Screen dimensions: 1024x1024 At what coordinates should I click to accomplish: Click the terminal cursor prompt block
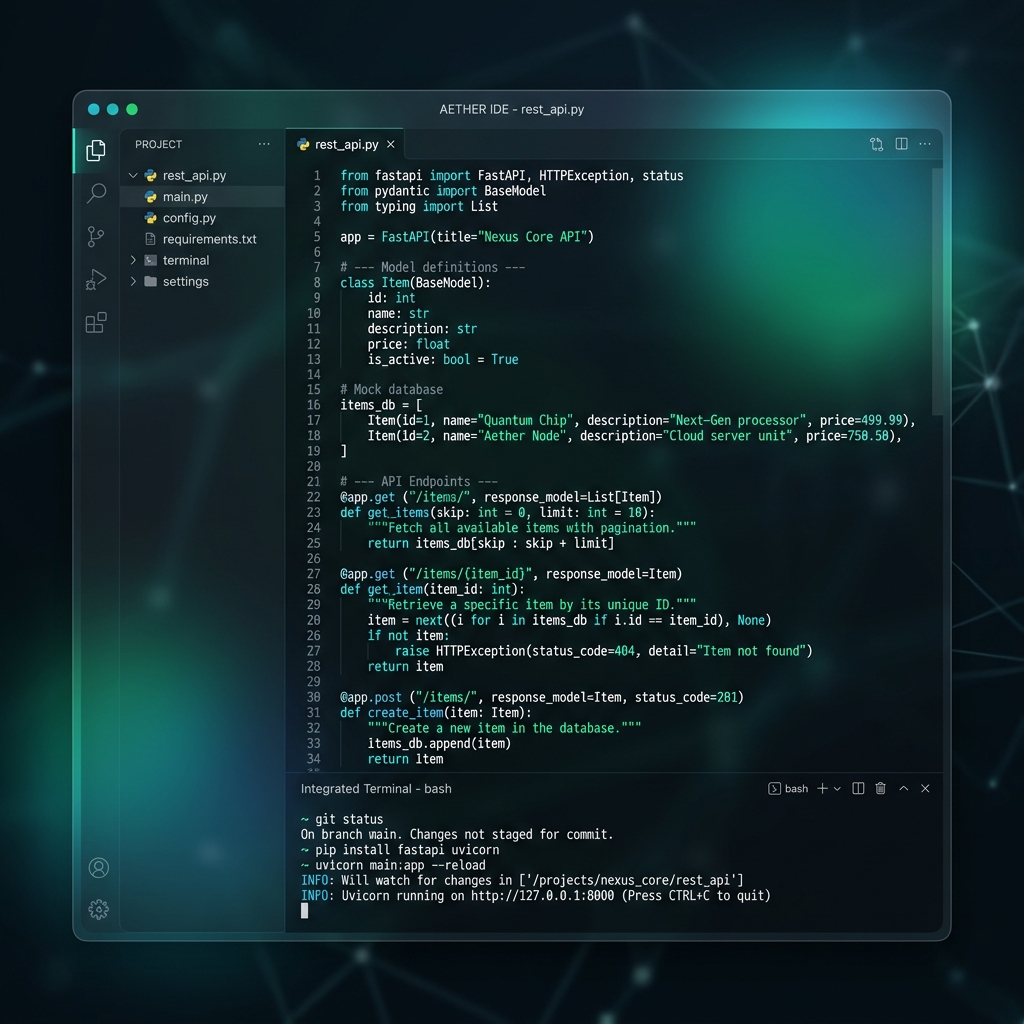click(x=304, y=911)
